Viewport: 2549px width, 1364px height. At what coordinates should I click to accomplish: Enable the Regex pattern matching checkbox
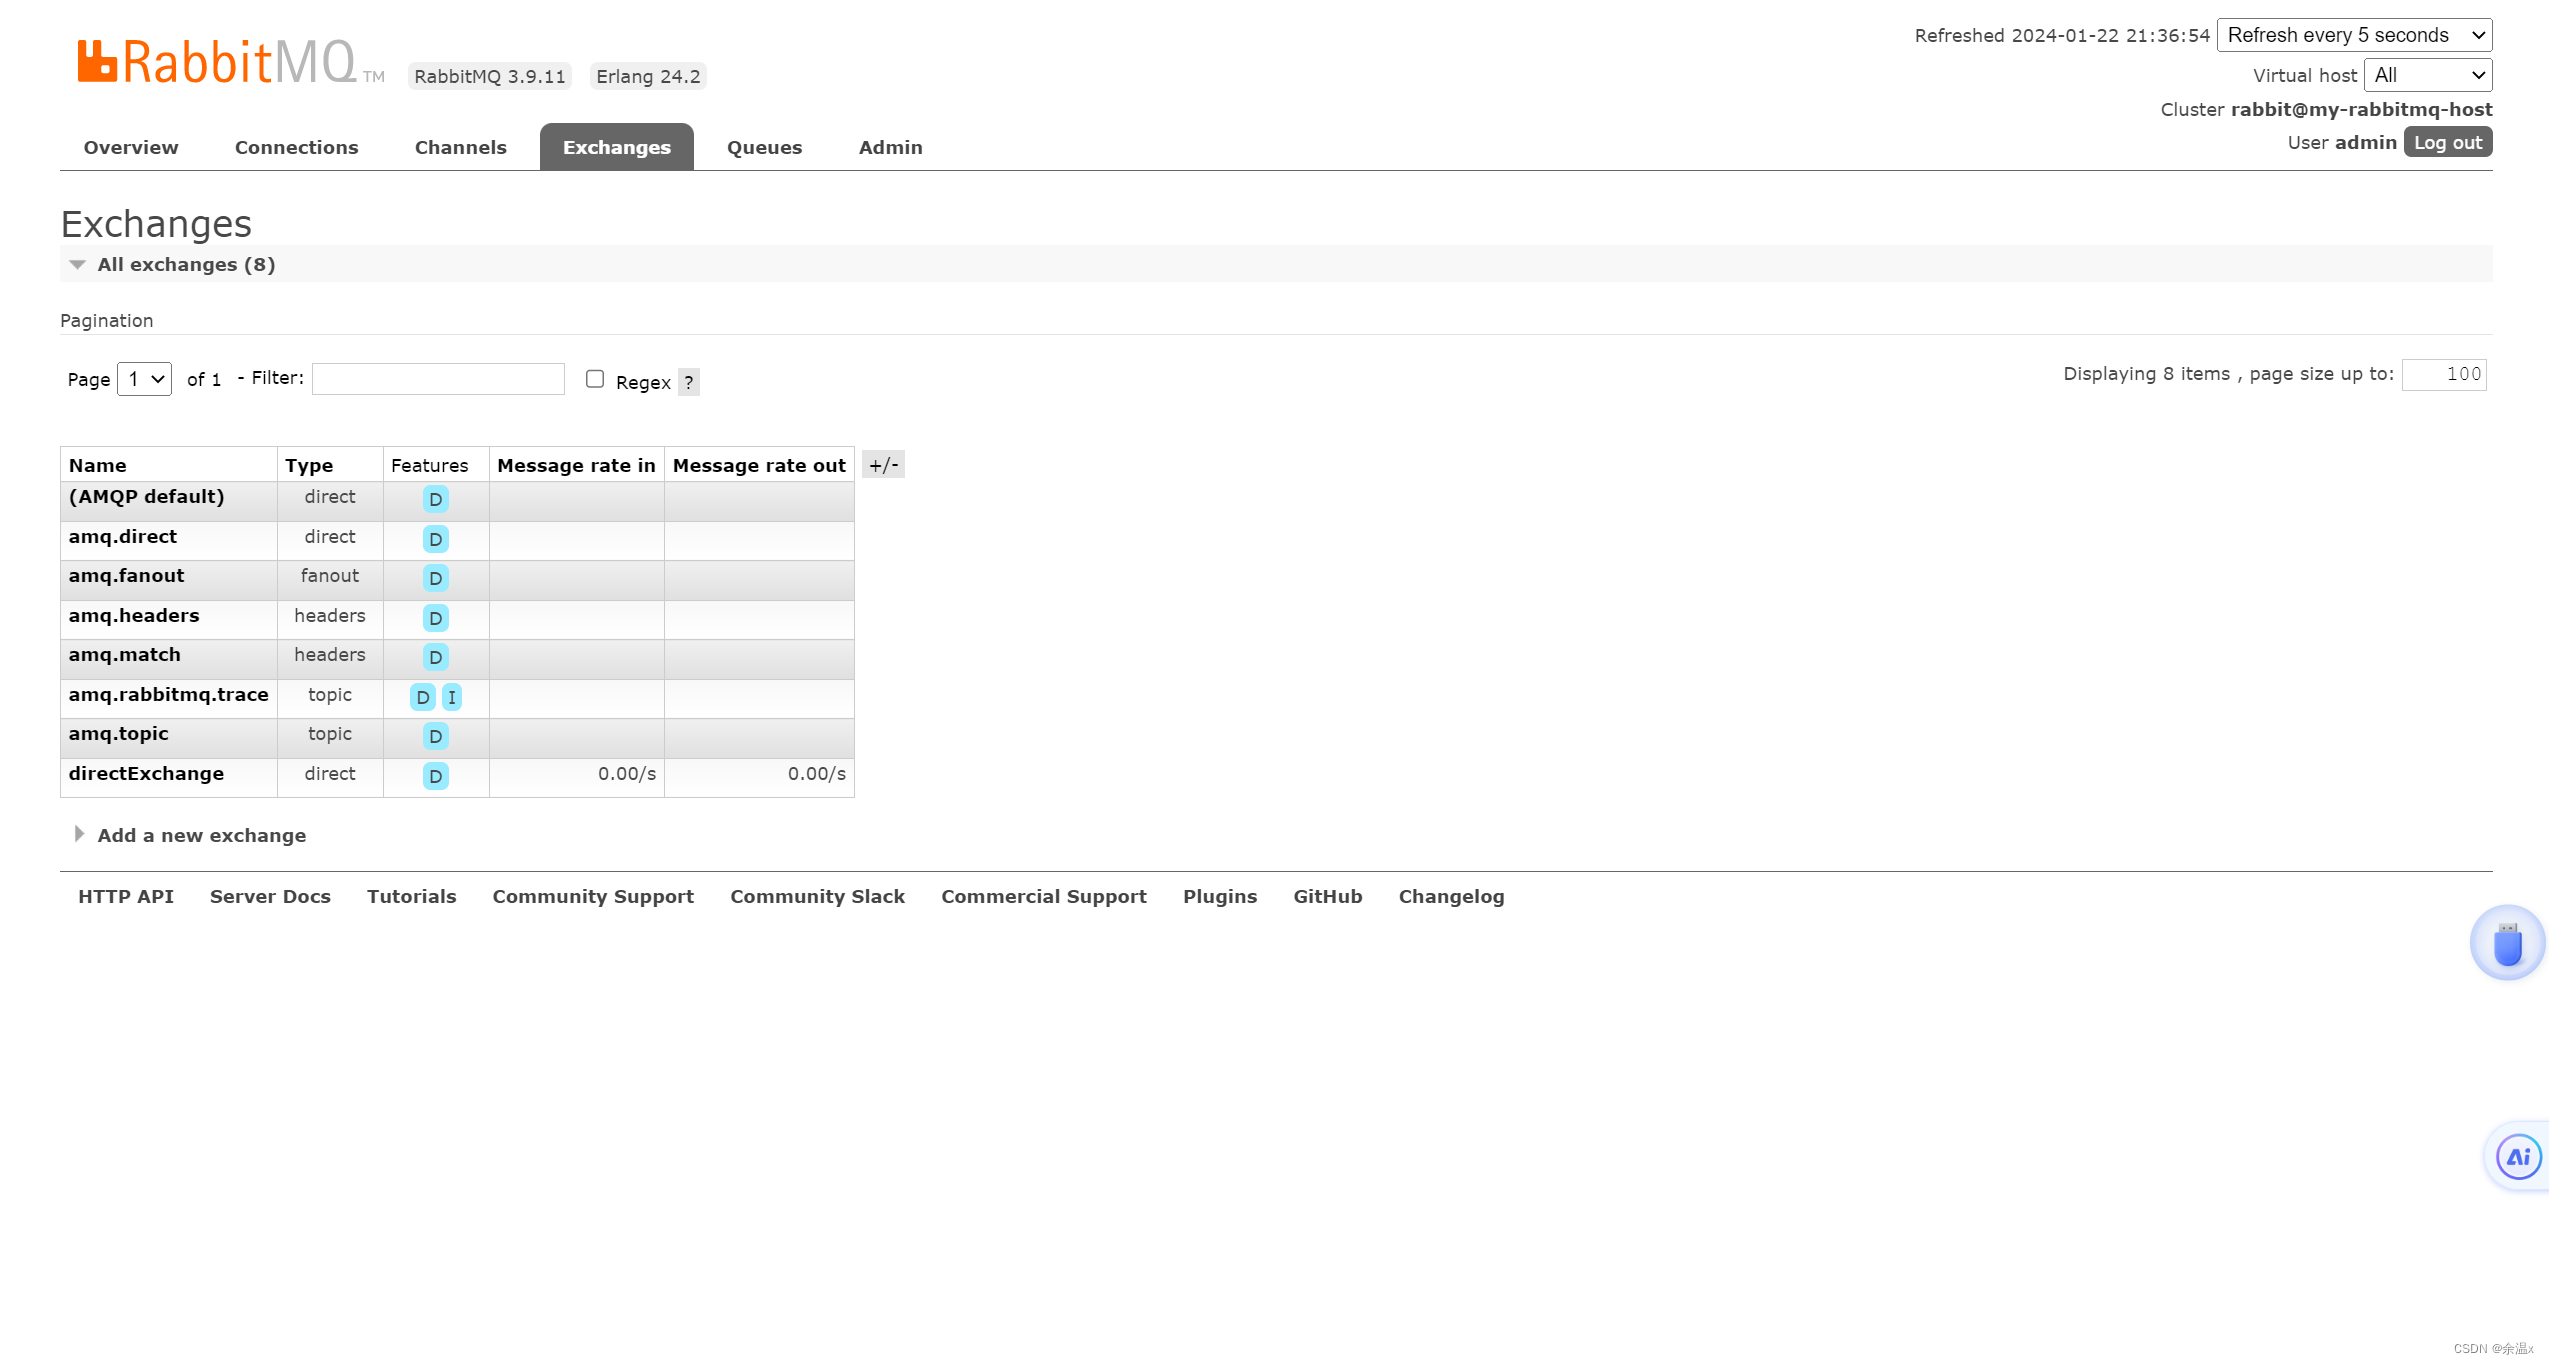coord(593,379)
